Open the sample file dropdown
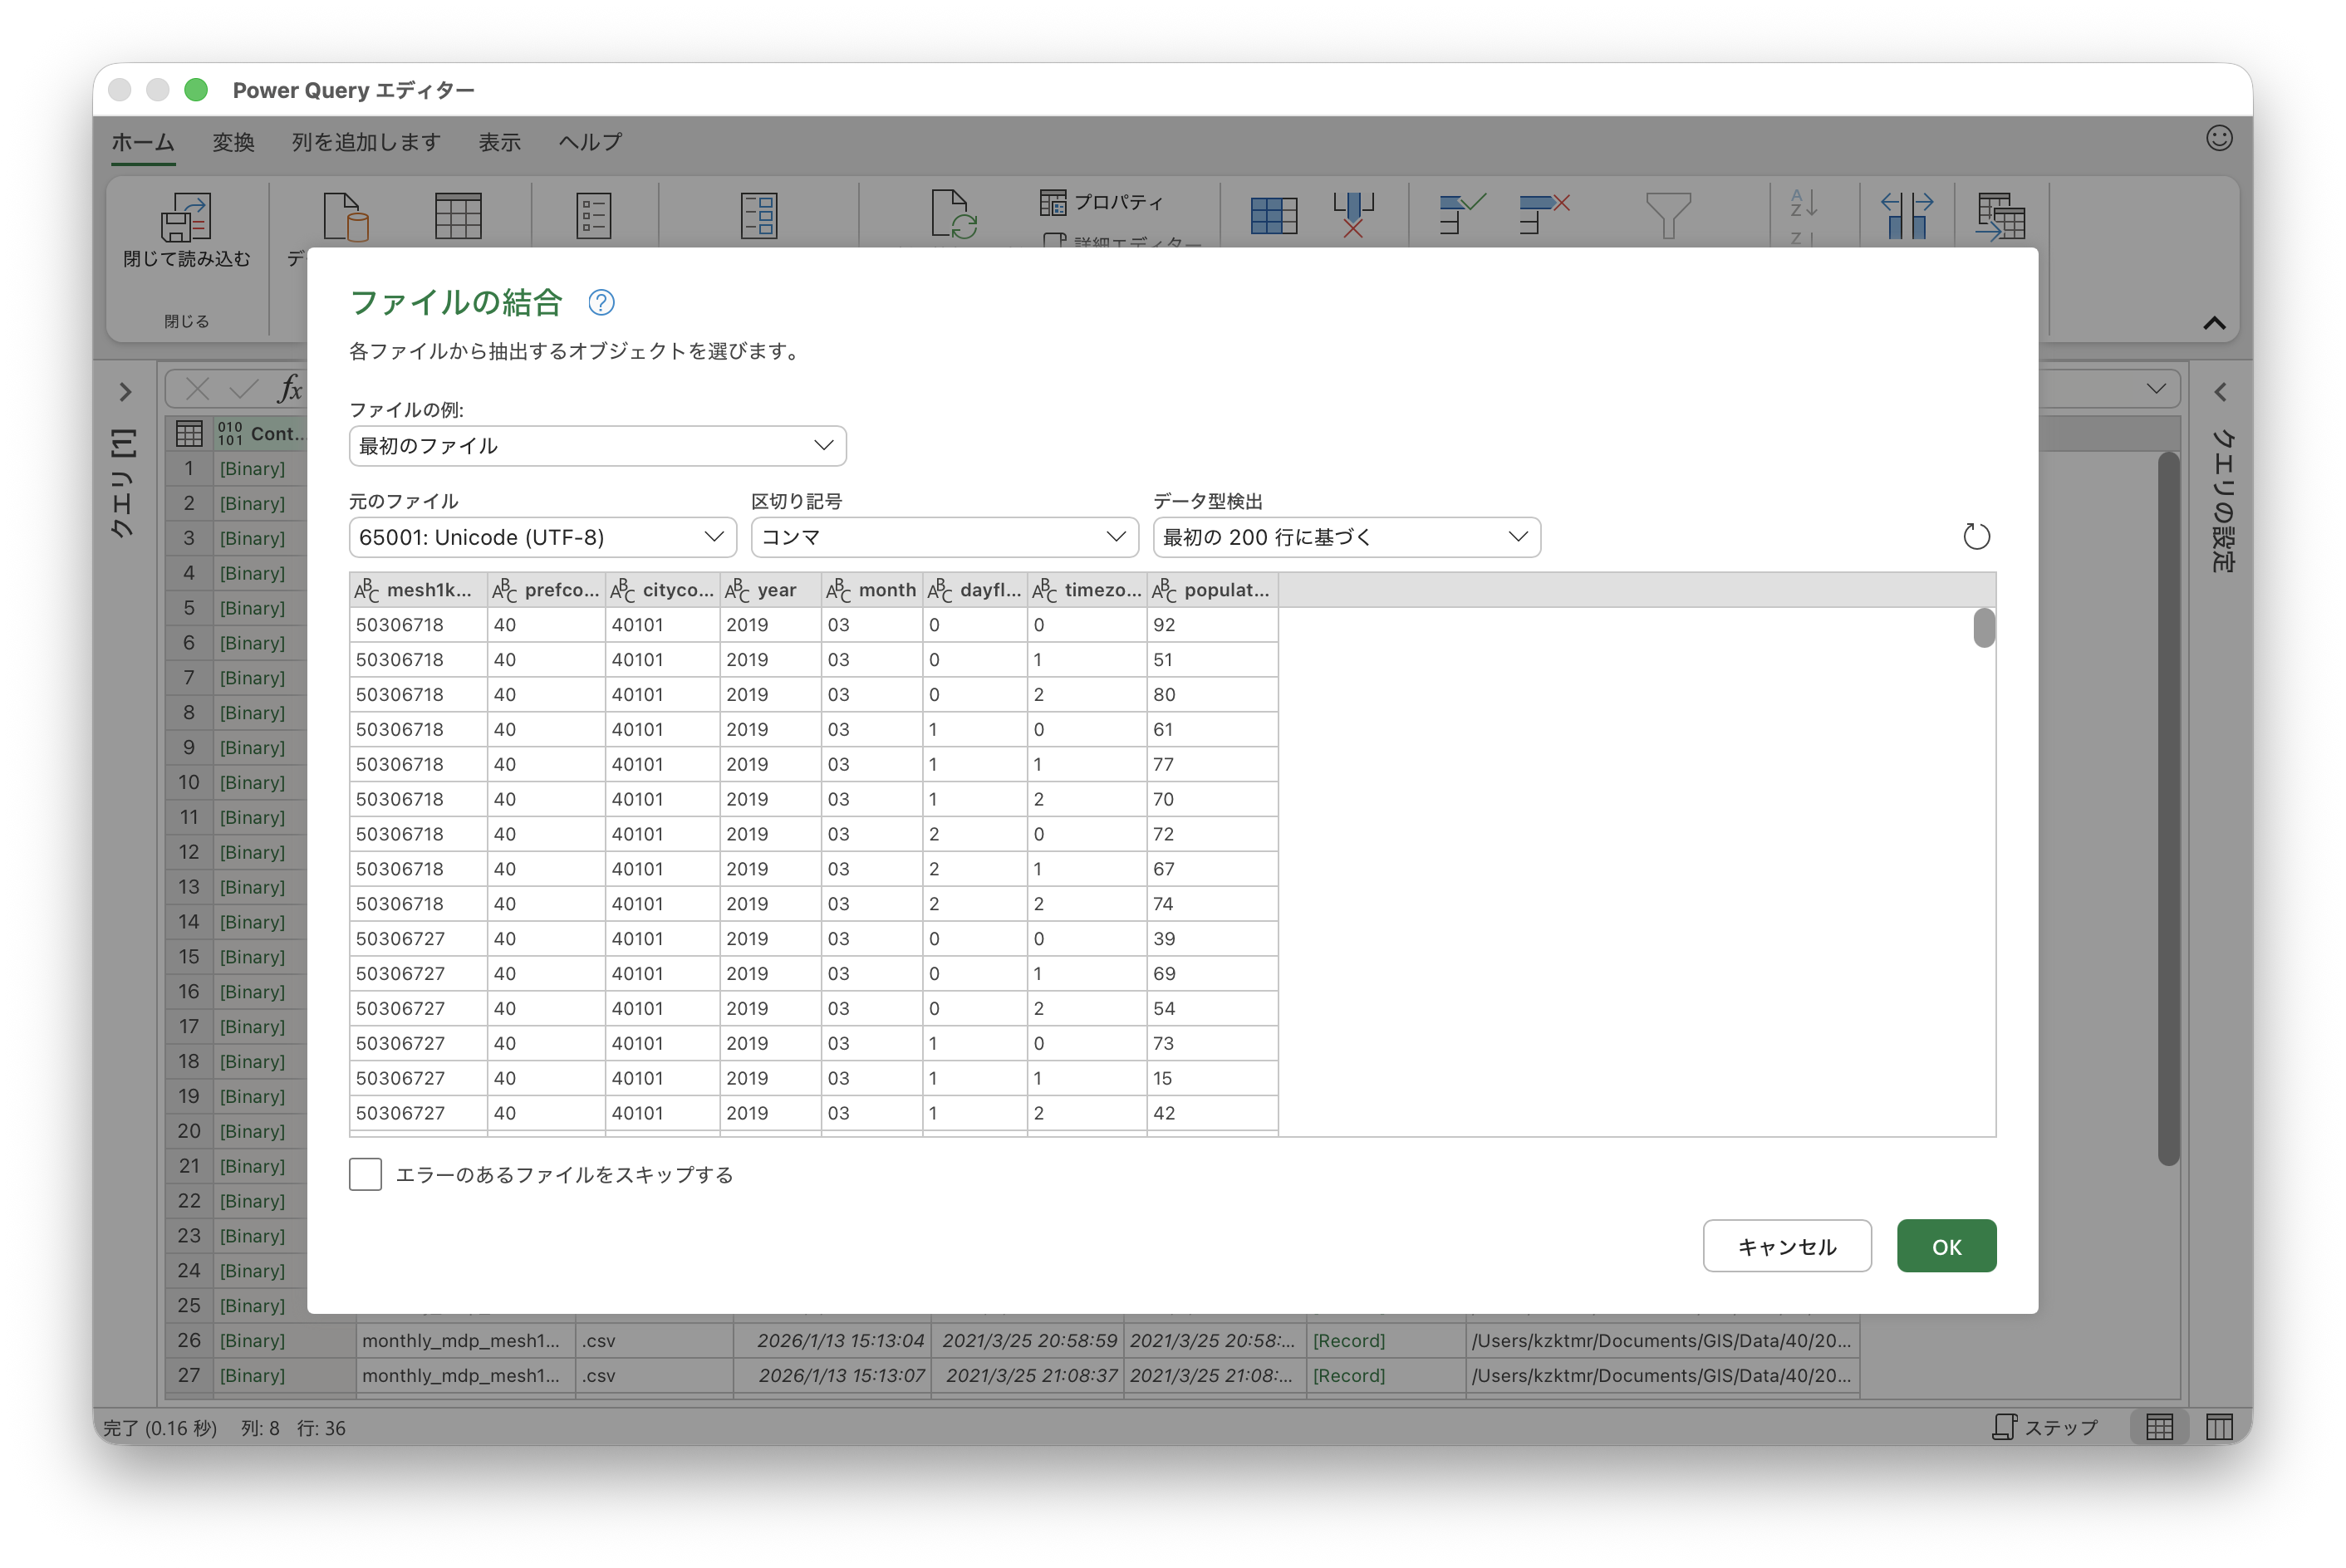The image size is (2346, 1568). coord(597,446)
